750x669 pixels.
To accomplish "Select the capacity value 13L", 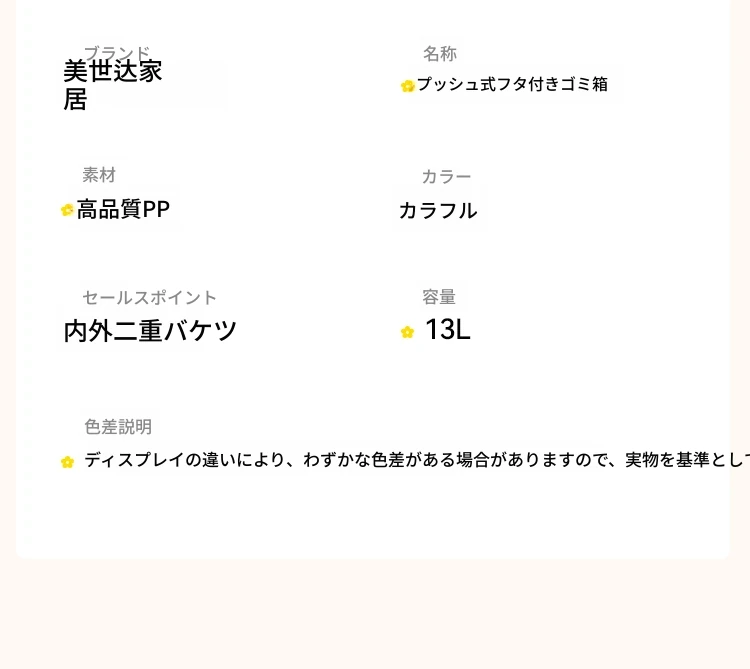I will pyautogui.click(x=448, y=330).
